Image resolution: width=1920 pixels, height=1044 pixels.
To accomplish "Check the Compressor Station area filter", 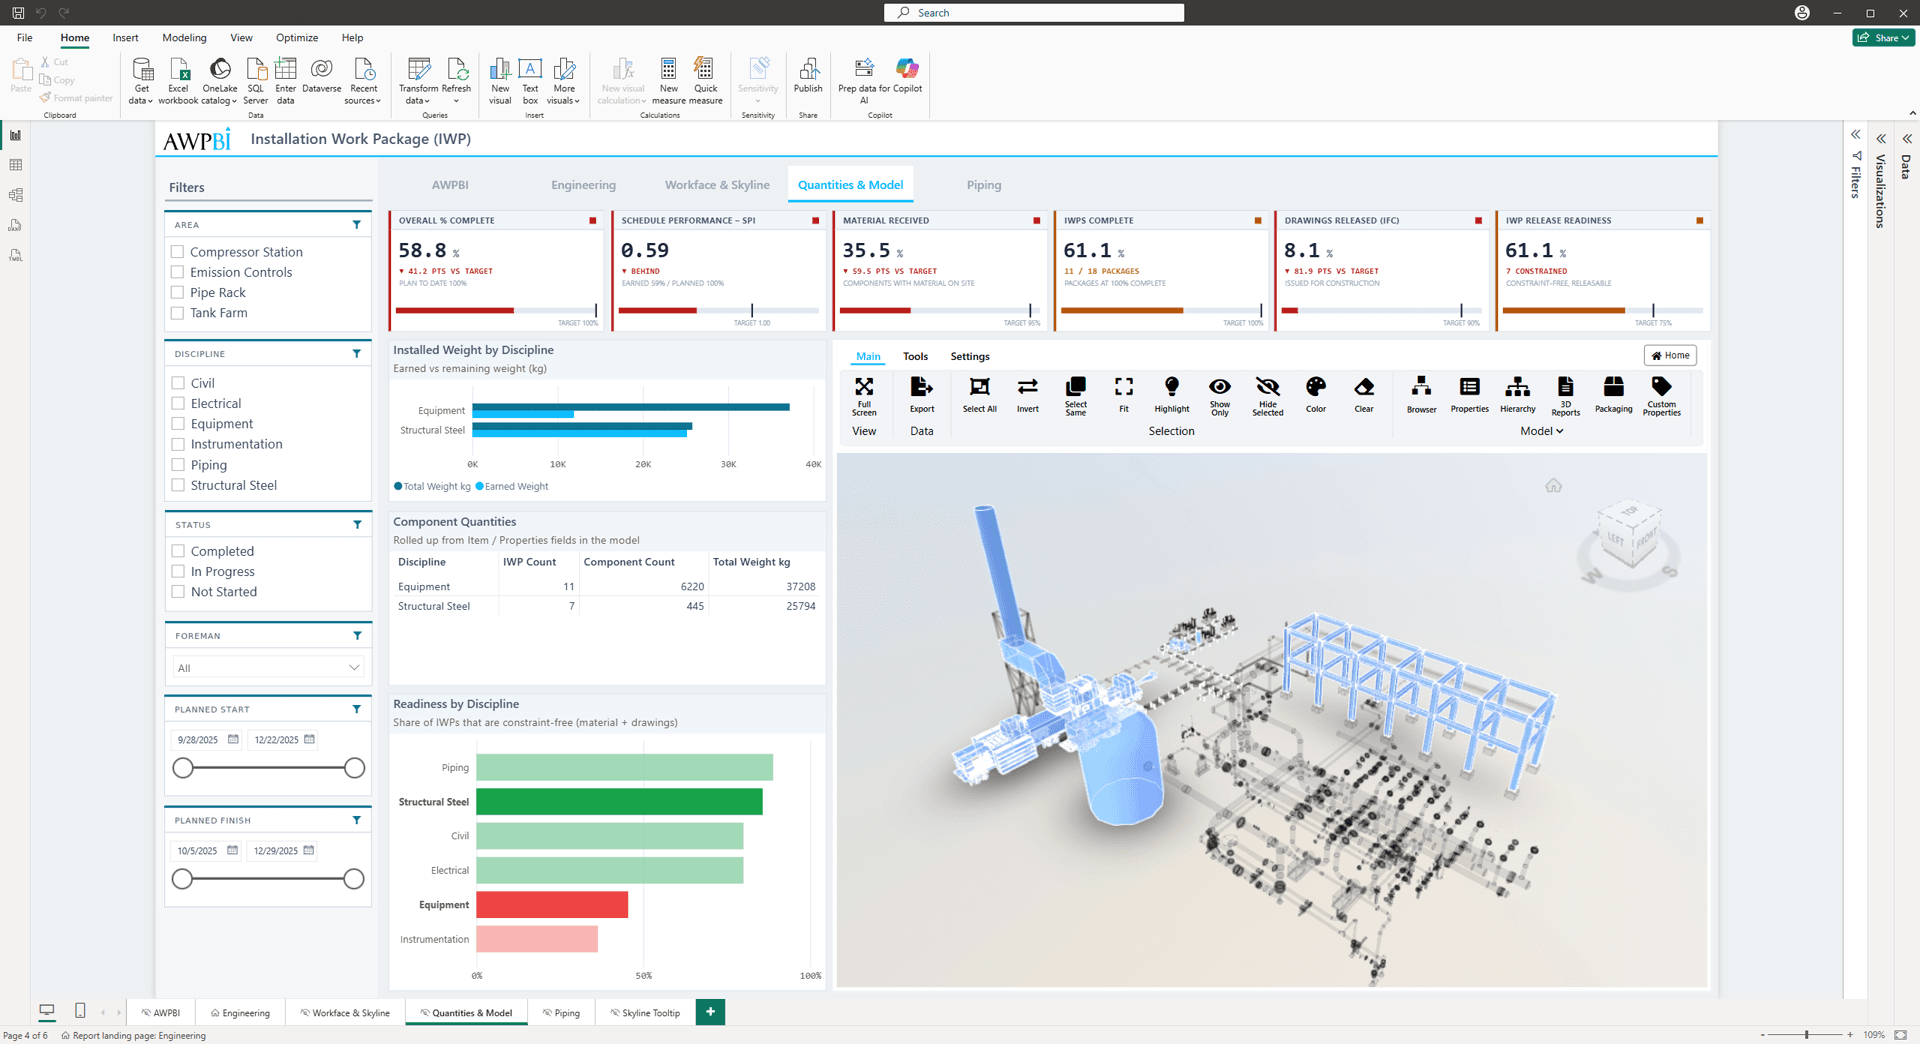I will click(x=178, y=252).
